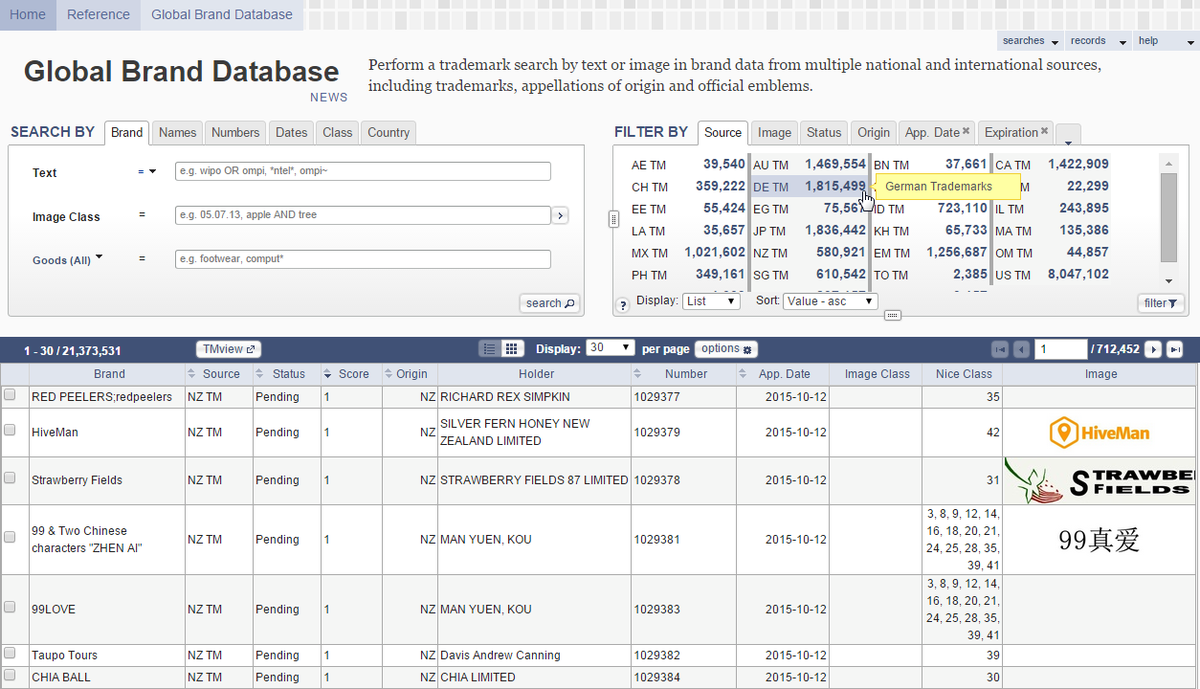Select the HiveMan row checkbox

coord(10,431)
